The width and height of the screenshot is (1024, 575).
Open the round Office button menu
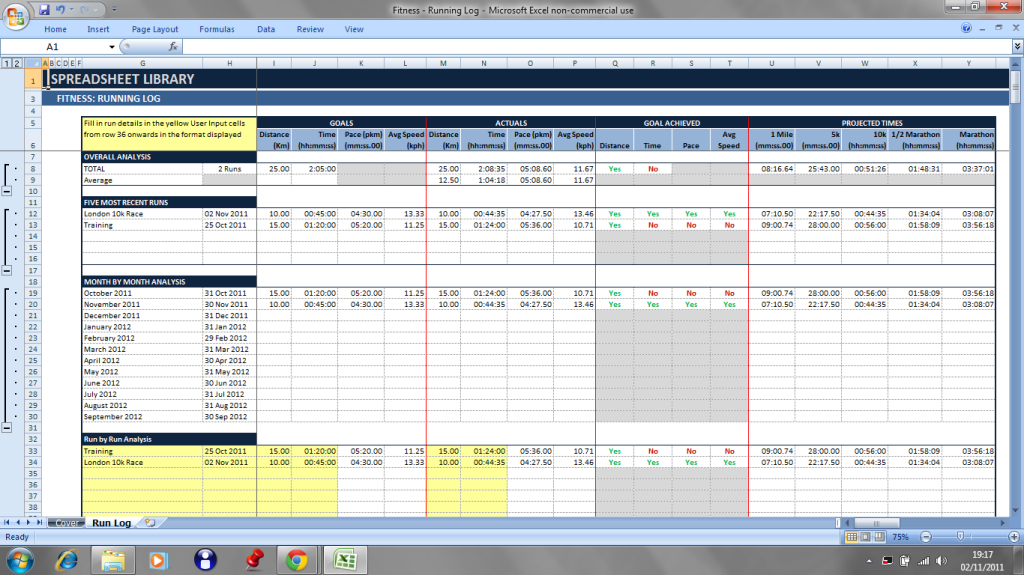(x=14, y=16)
